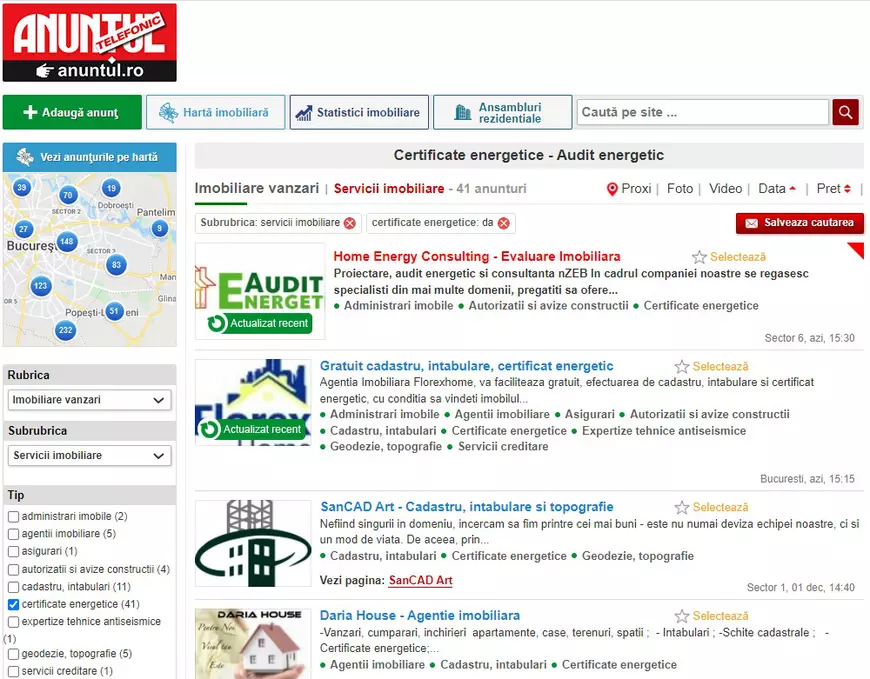This screenshot has width=870, height=679.
Task: Switch to the Imobiliare vanzari tab
Action: tap(254, 188)
